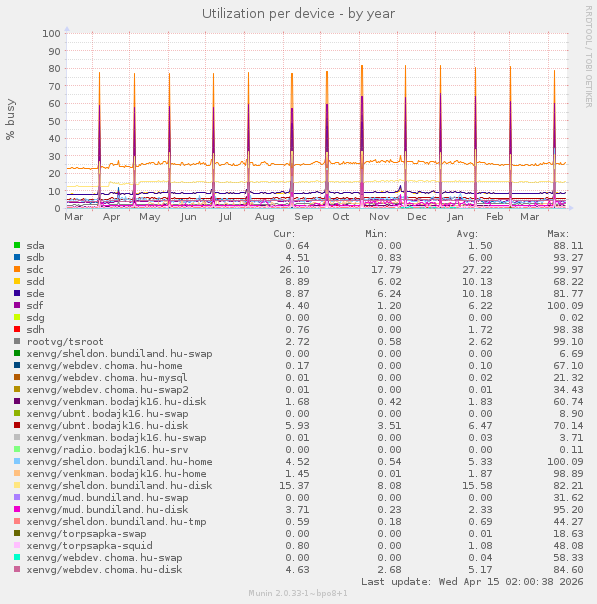Select 'xenvg/webdev.choma.hu-mysql' legend label
The width and height of the screenshot is (597, 604).
coord(107,378)
